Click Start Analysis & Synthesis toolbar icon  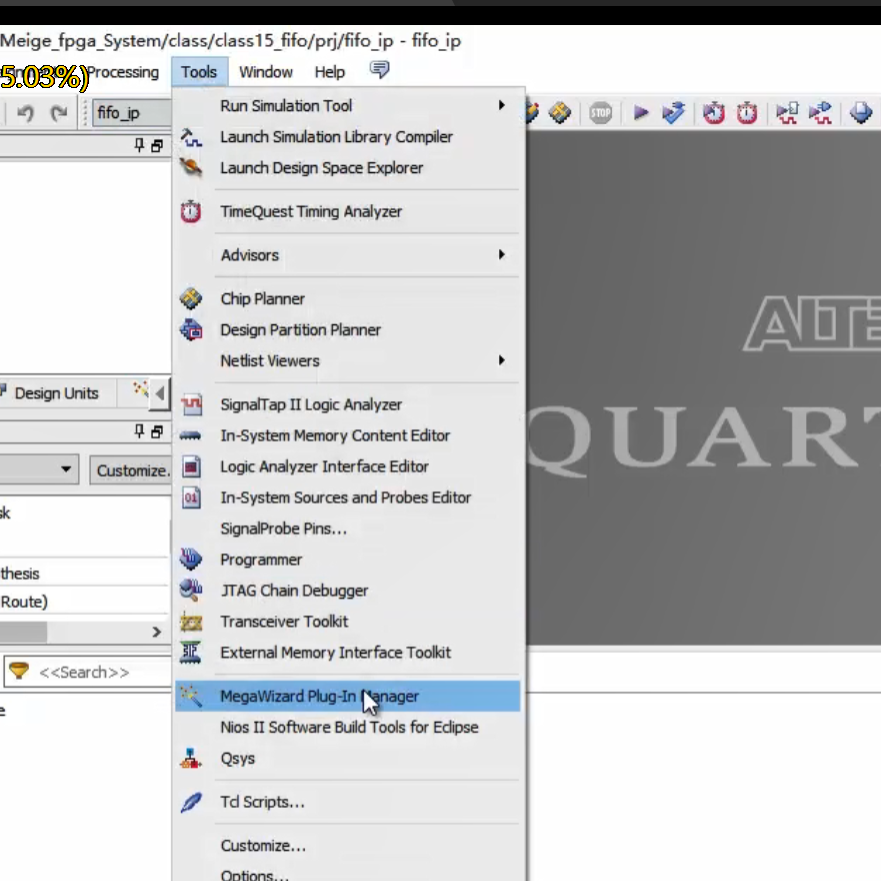click(x=673, y=113)
